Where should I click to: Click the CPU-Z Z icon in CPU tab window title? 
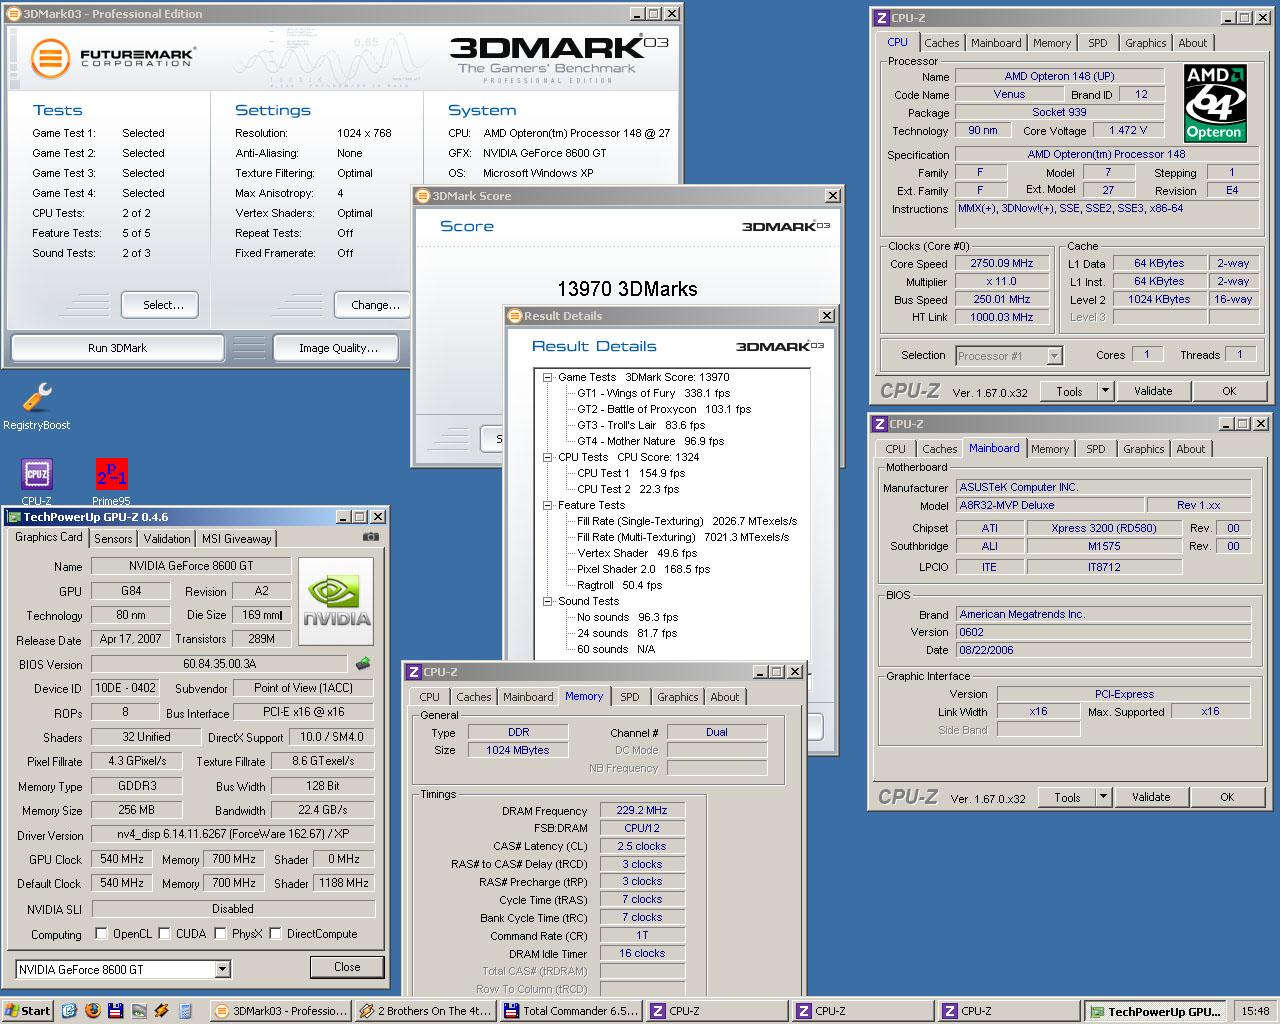(x=881, y=18)
